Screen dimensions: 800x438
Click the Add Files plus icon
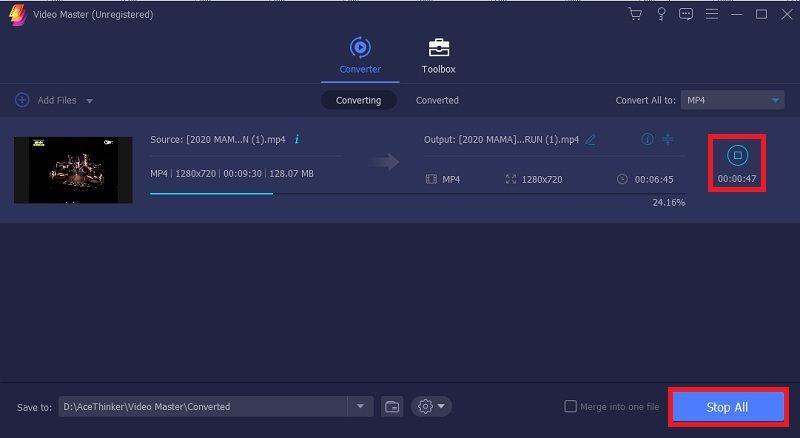[x=22, y=100]
